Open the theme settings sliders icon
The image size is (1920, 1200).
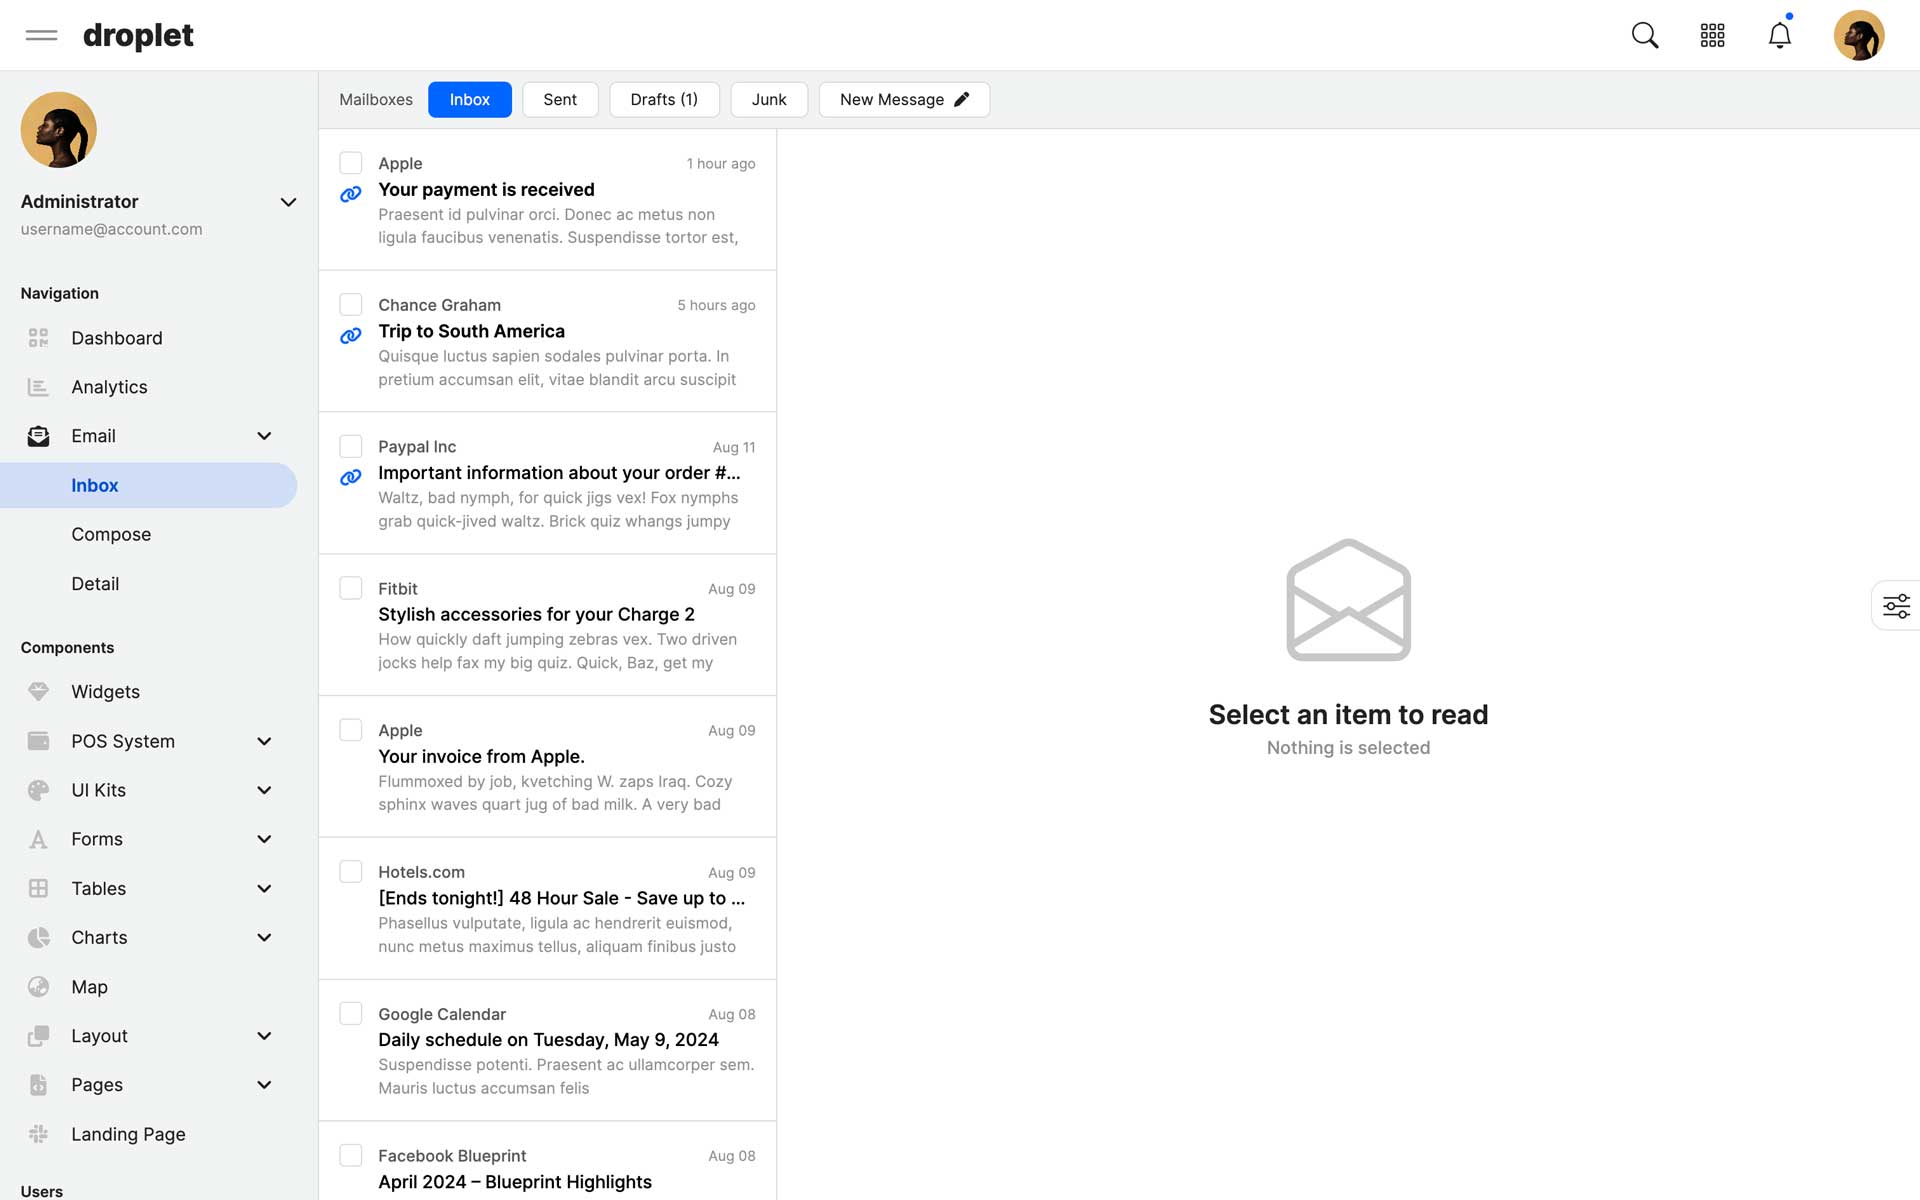click(x=1896, y=606)
